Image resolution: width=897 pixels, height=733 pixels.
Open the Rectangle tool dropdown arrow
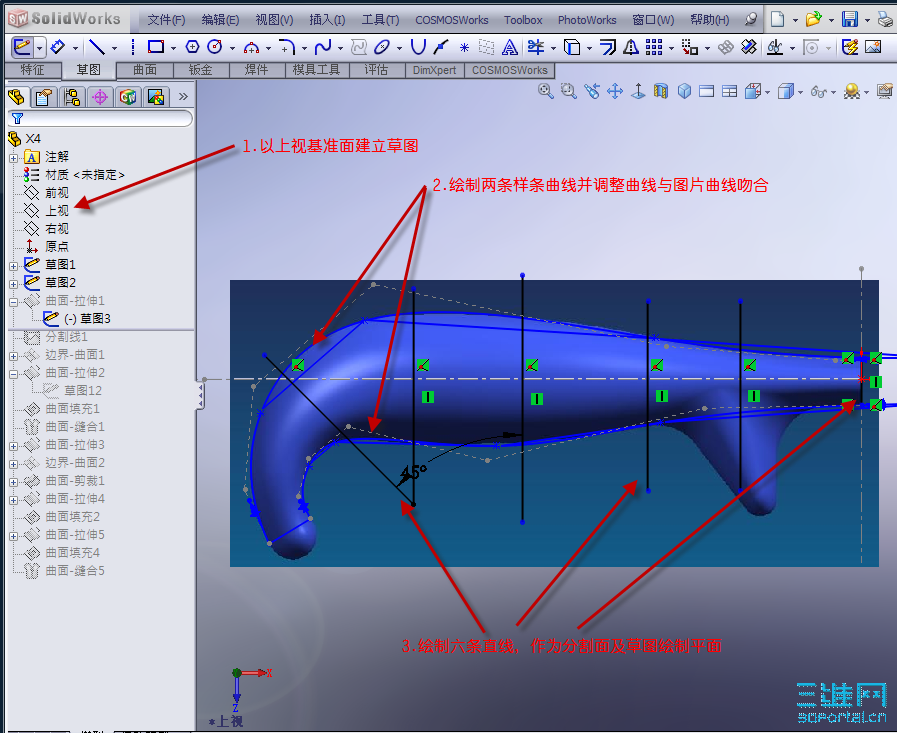(x=173, y=48)
